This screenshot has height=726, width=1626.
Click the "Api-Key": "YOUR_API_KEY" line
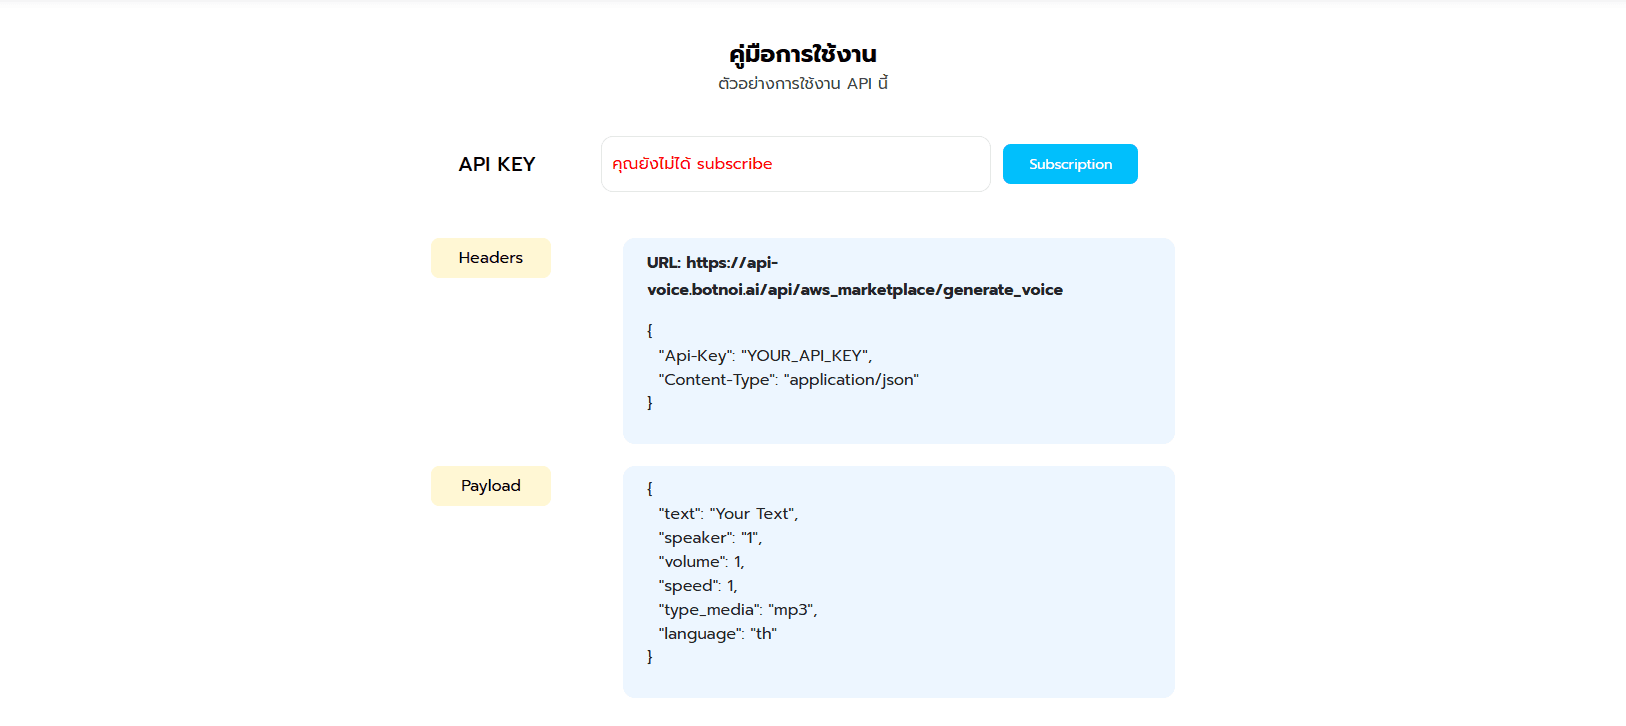[765, 356]
